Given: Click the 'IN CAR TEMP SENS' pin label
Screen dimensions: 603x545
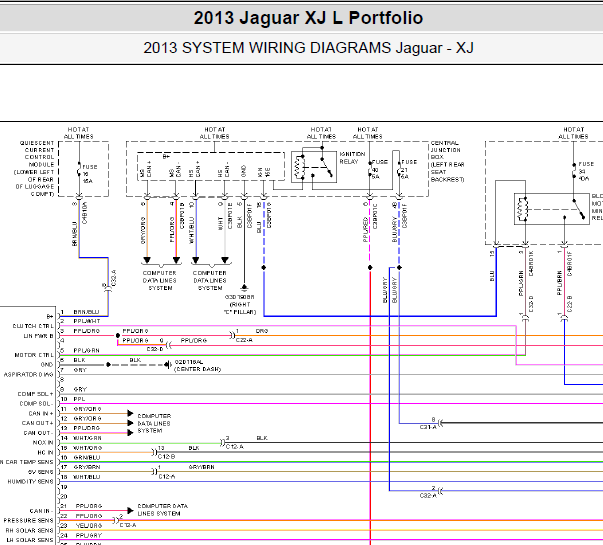Looking at the screenshot, I should point(27,462).
